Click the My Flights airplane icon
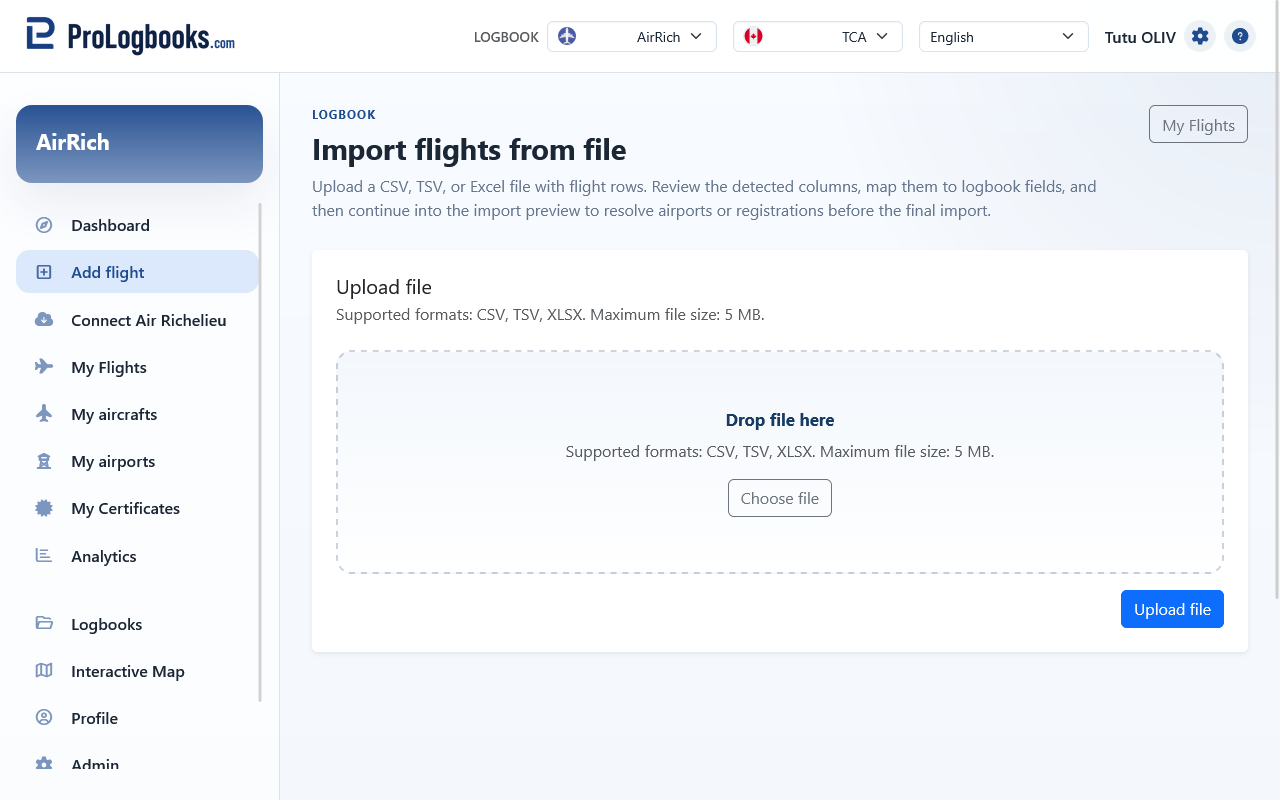 coord(44,367)
